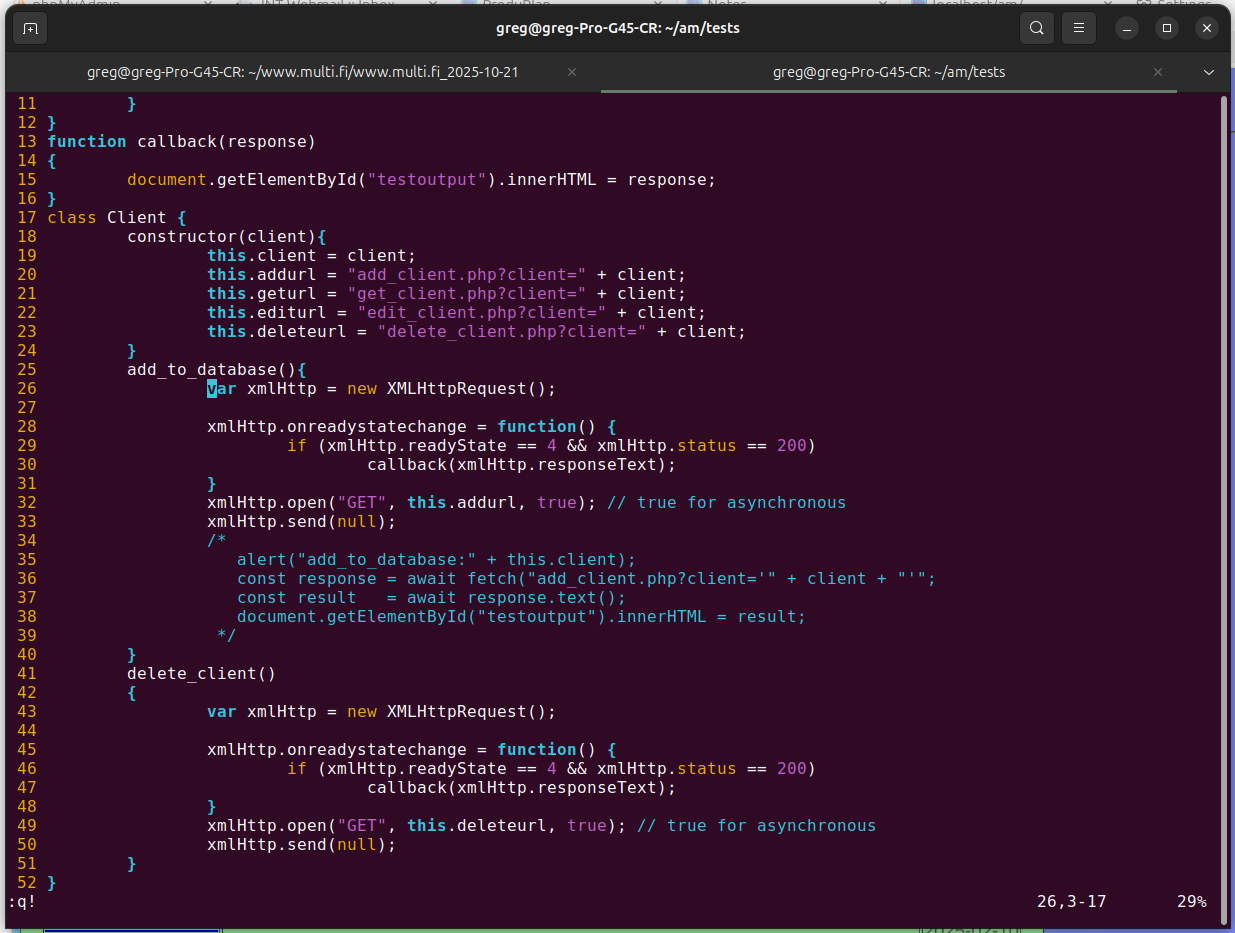Click "function callback(response)" on line 13

click(x=181, y=141)
